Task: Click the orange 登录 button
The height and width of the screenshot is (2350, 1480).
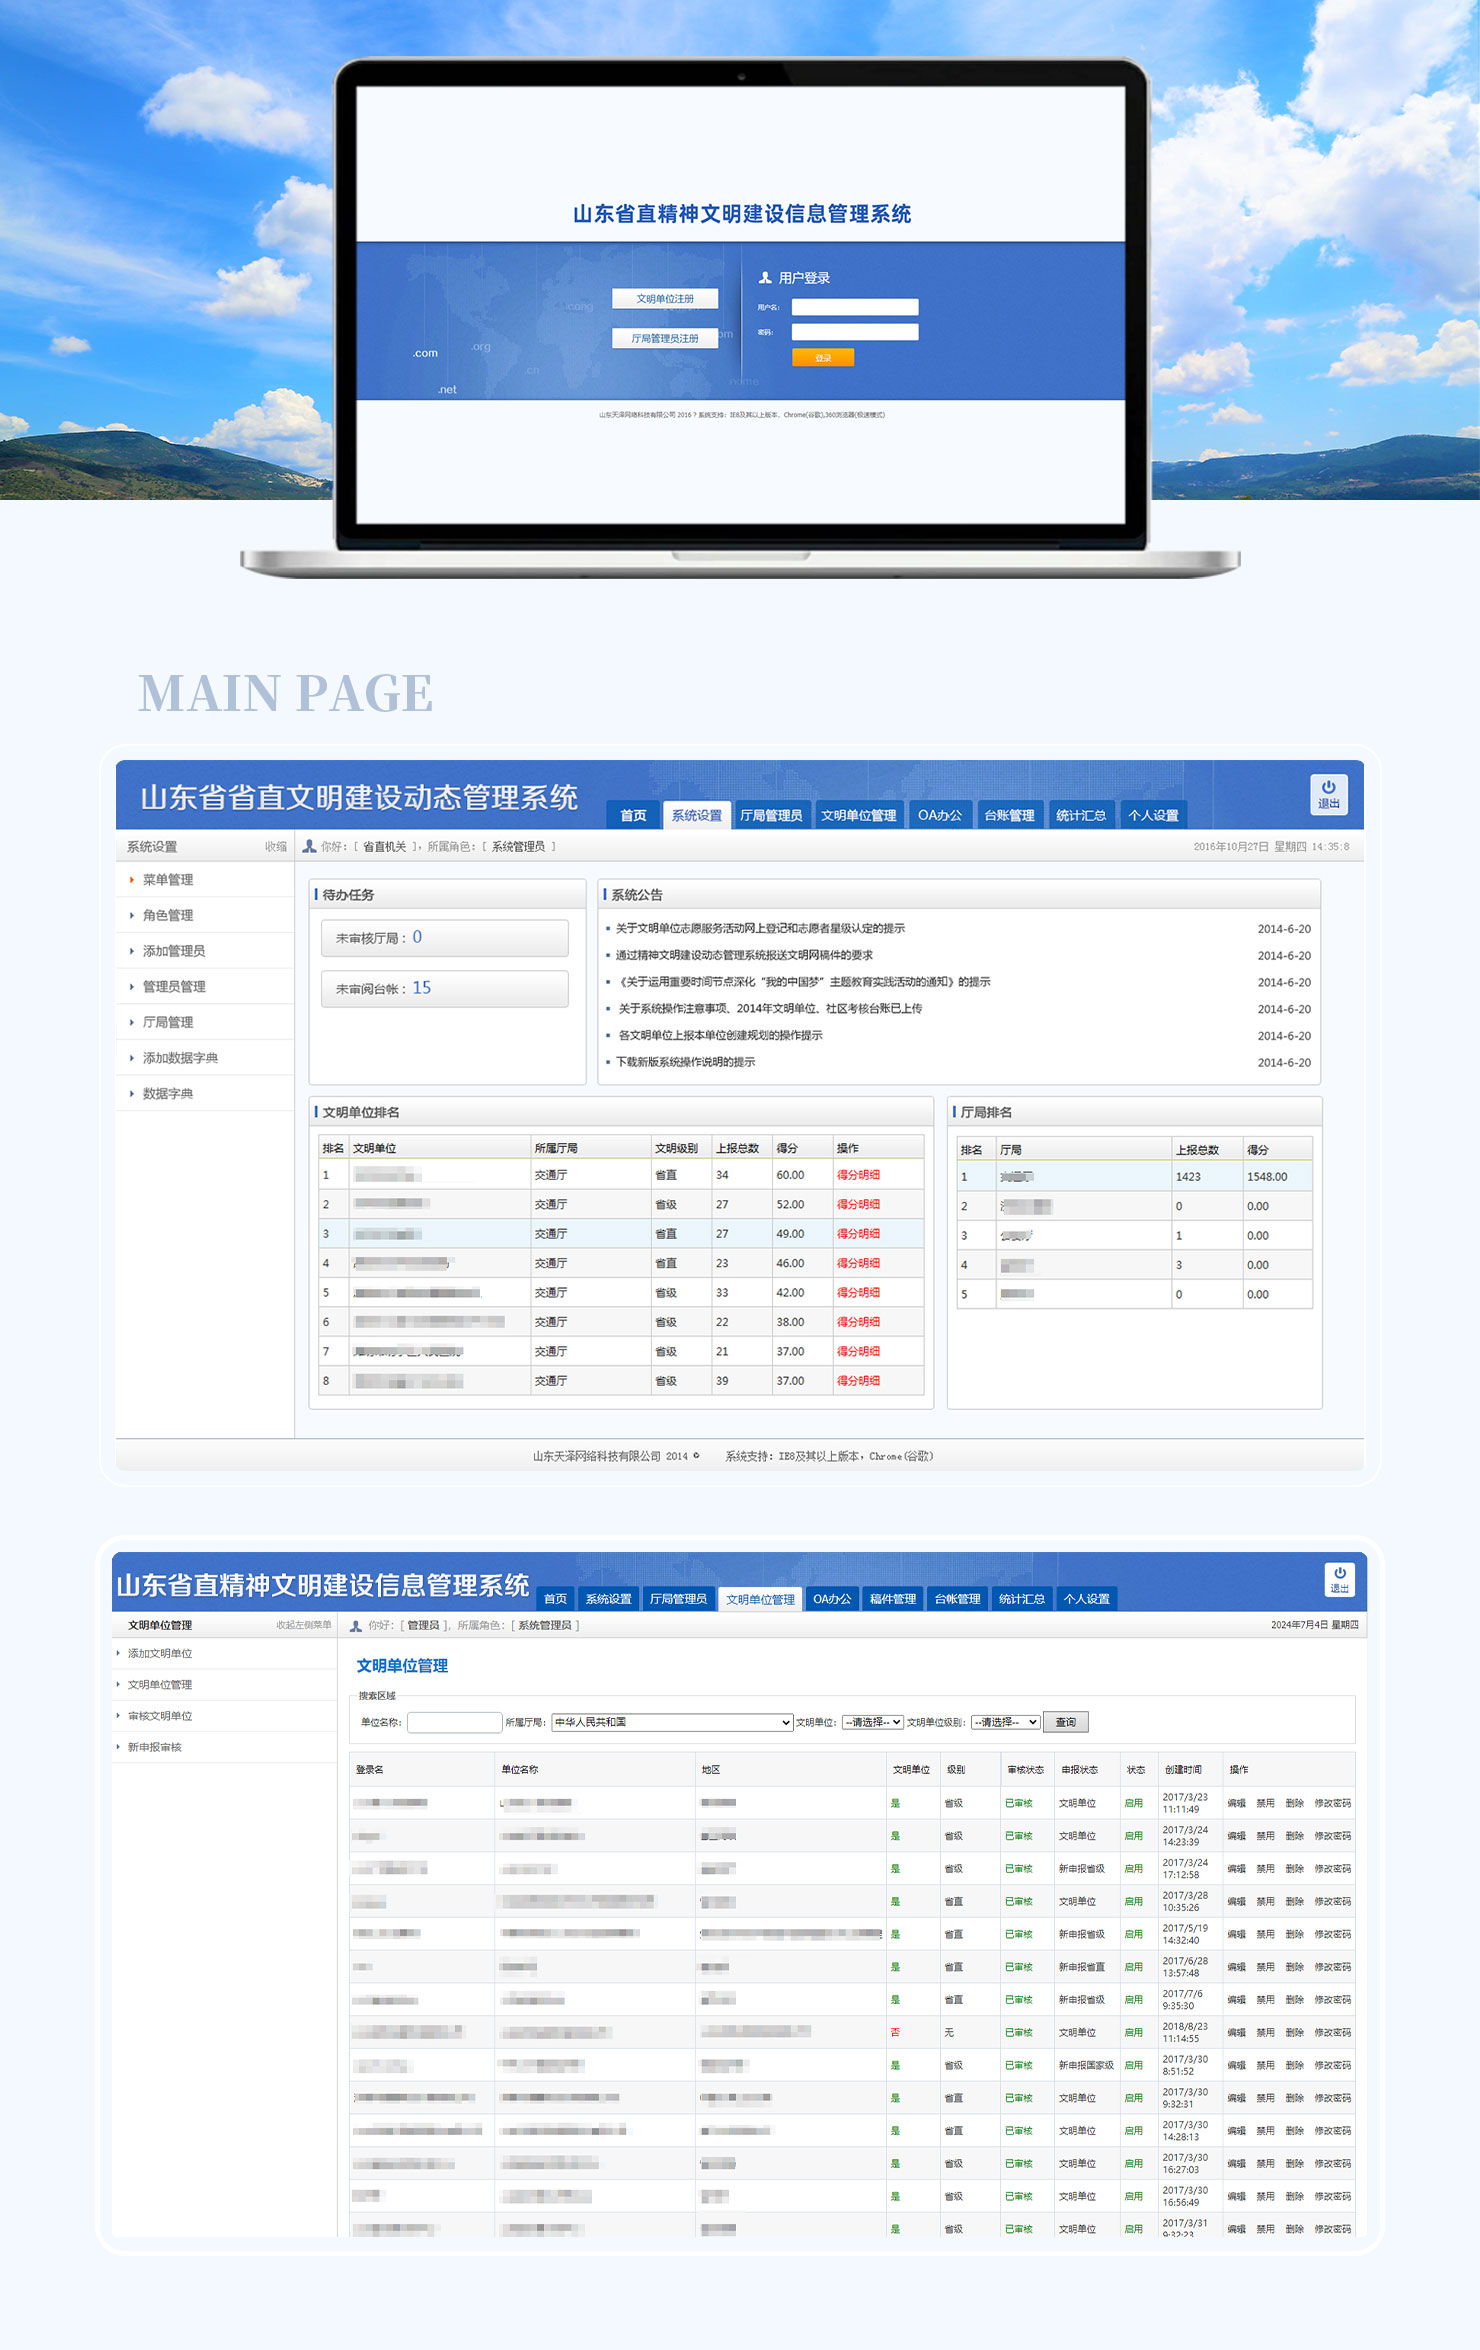Action: pyautogui.click(x=823, y=357)
